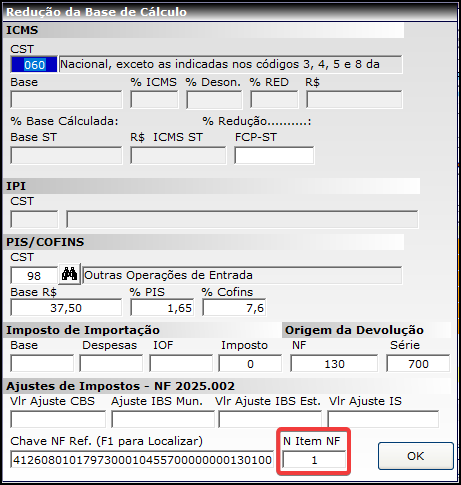The image size is (461, 485).
Task: Click the FCP-ST input field
Action: (x=274, y=155)
